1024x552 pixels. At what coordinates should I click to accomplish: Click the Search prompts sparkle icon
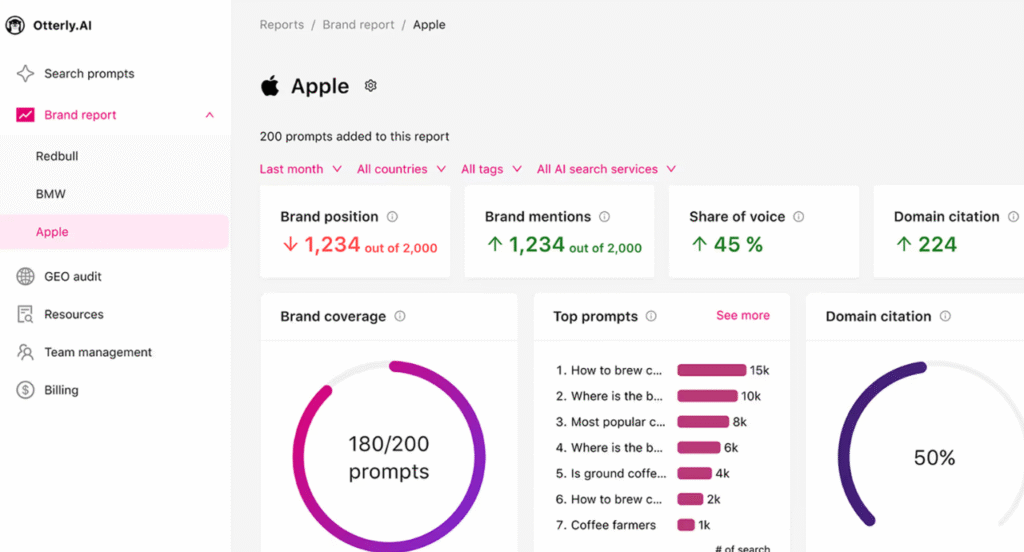pyautogui.click(x=26, y=74)
